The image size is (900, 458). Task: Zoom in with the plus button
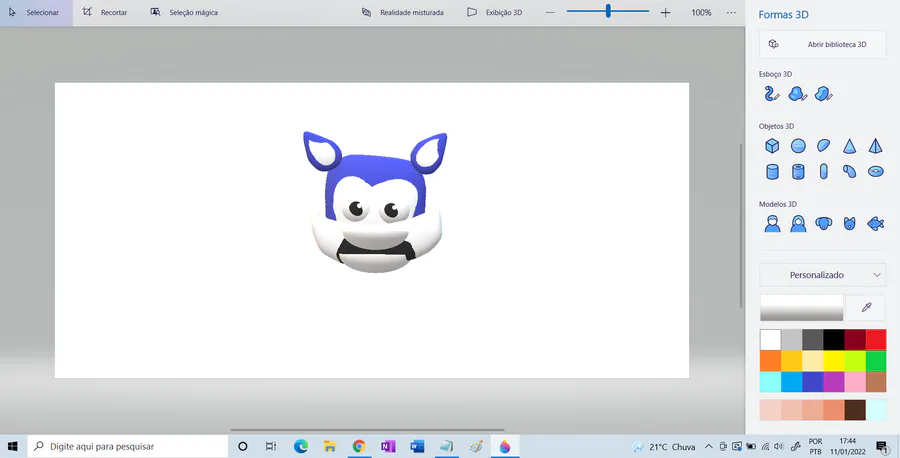(665, 13)
